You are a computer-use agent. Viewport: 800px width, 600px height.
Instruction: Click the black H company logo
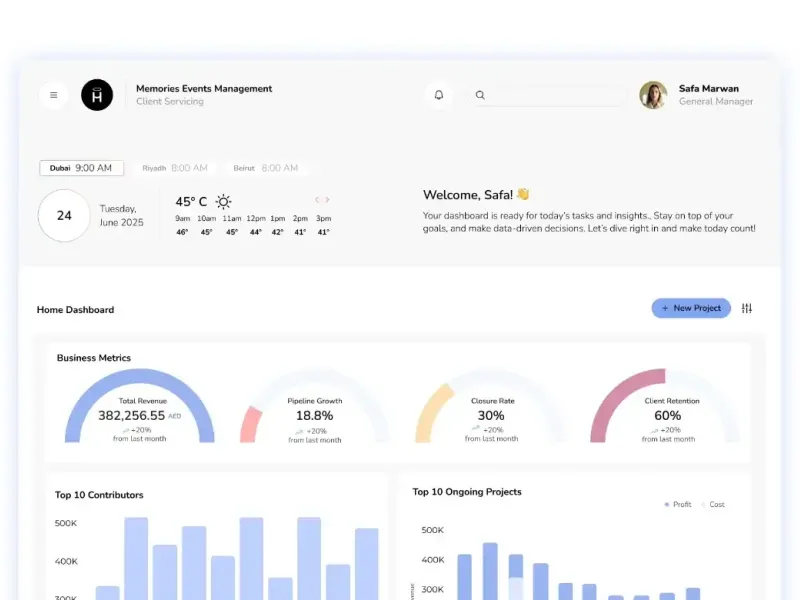coord(97,95)
